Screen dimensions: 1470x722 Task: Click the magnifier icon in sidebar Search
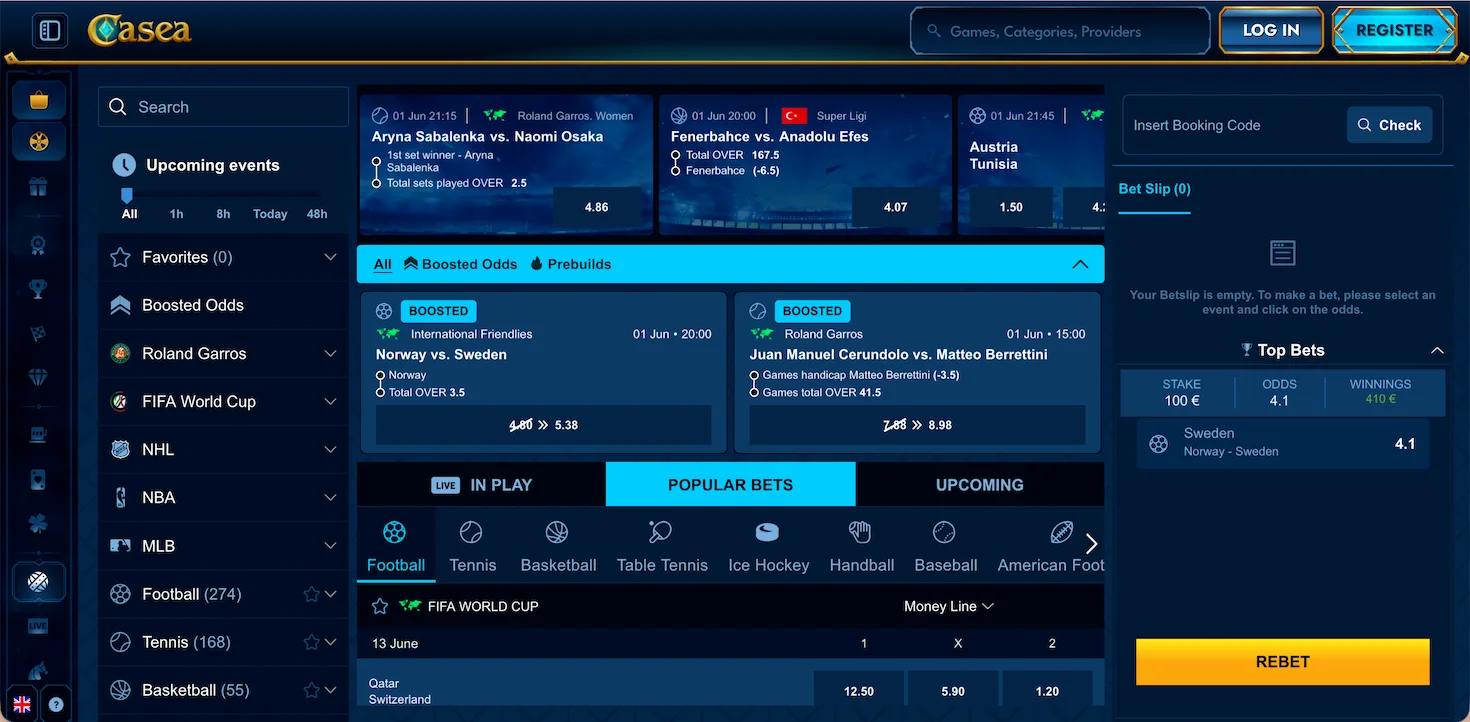118,107
